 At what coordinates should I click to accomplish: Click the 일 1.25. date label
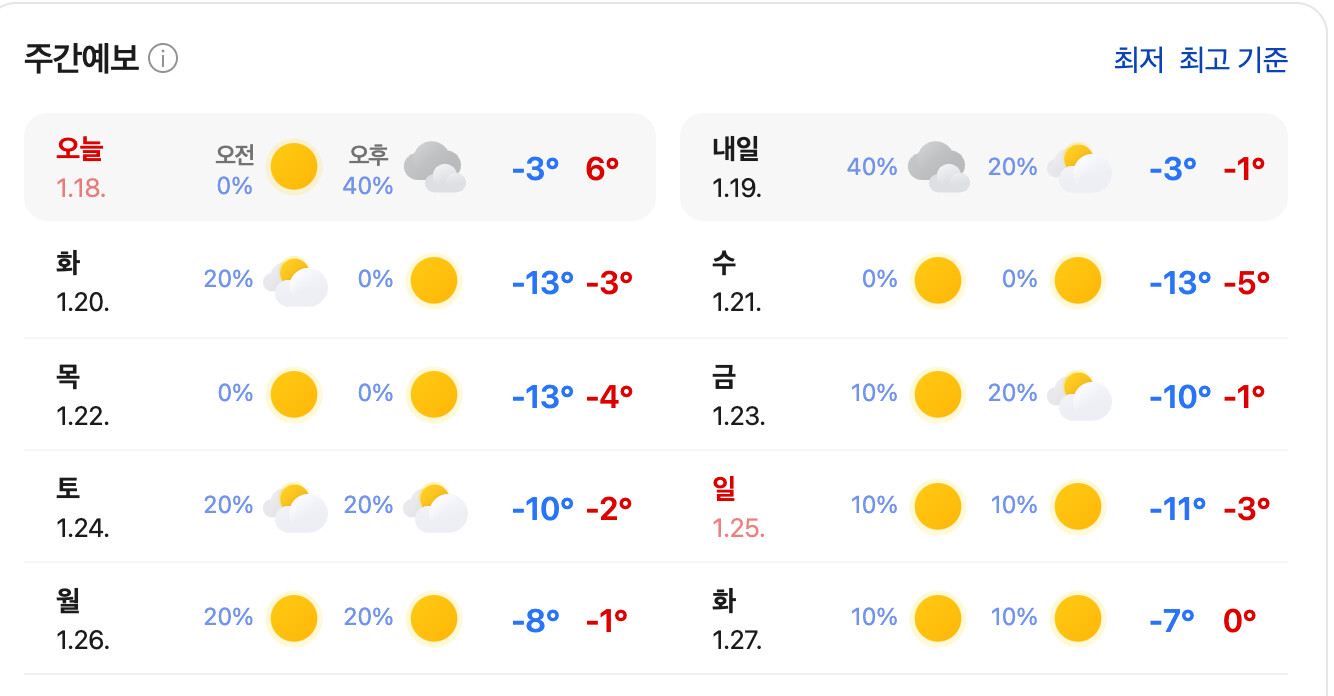[739, 507]
